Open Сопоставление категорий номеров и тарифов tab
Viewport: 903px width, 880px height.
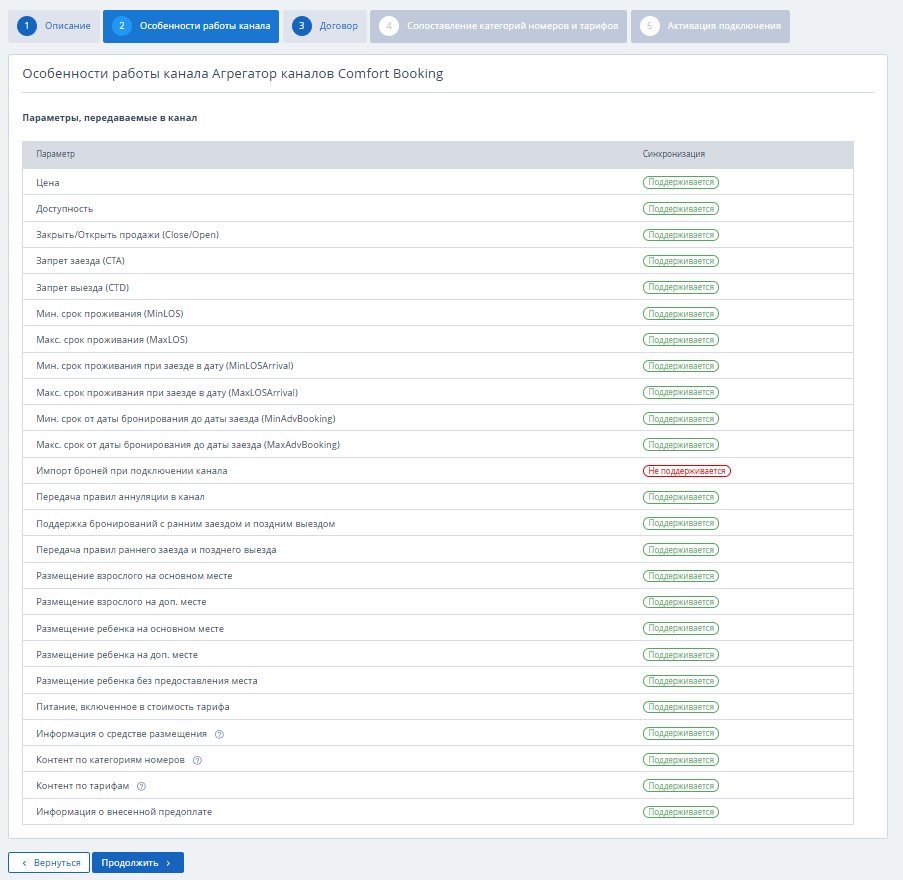coord(498,26)
